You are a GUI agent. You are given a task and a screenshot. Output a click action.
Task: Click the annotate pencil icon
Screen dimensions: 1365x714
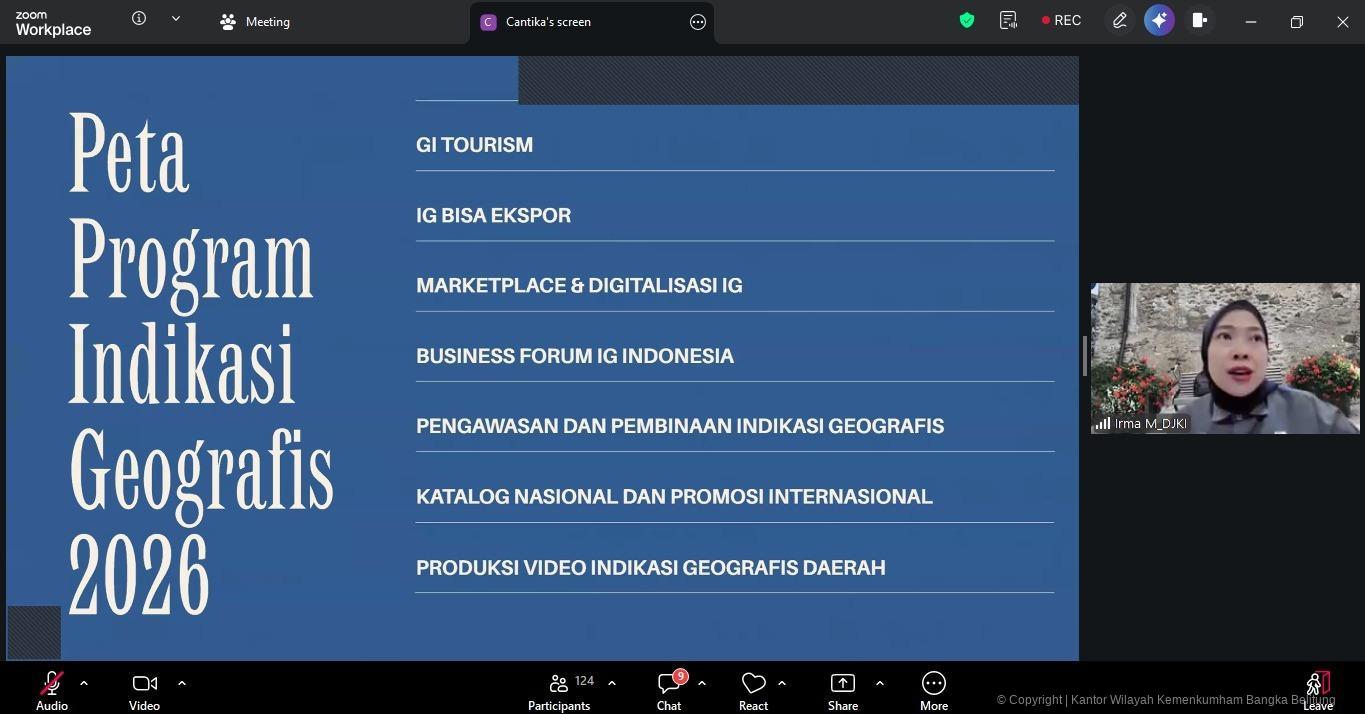pyautogui.click(x=1120, y=21)
